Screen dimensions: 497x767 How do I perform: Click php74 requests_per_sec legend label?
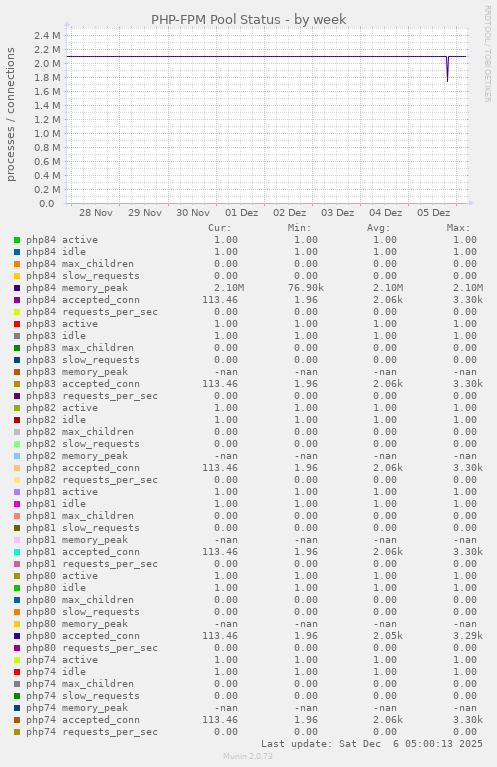pos(92,732)
